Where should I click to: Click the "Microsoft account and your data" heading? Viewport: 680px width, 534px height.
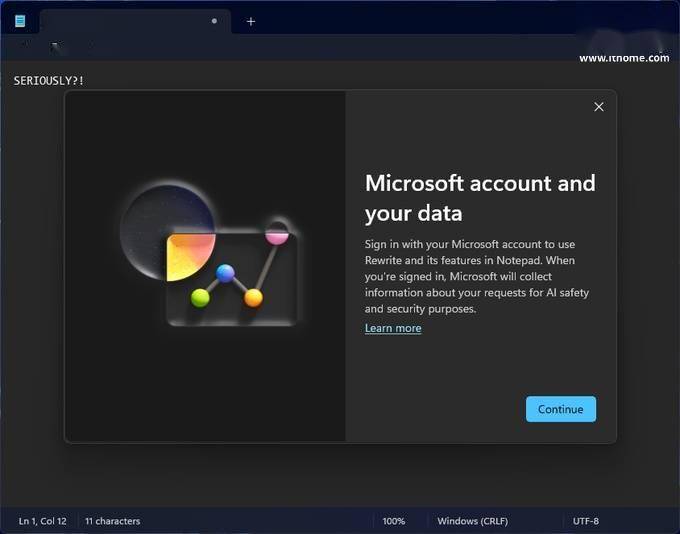click(480, 198)
